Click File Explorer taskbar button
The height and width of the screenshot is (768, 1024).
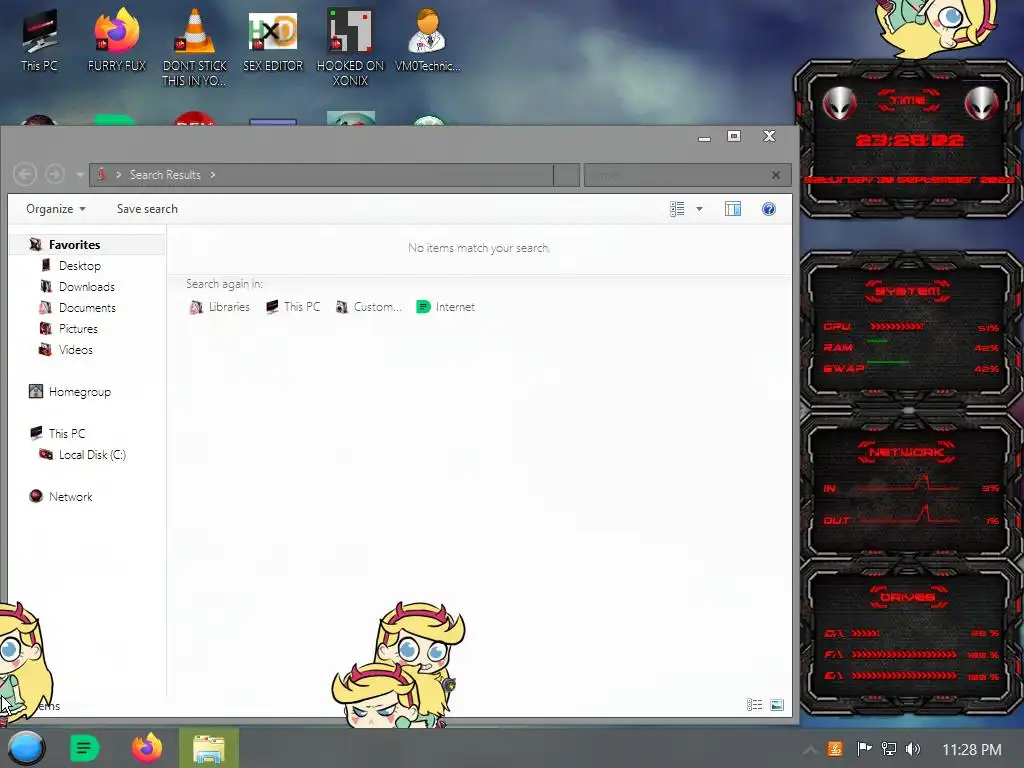[x=209, y=748]
